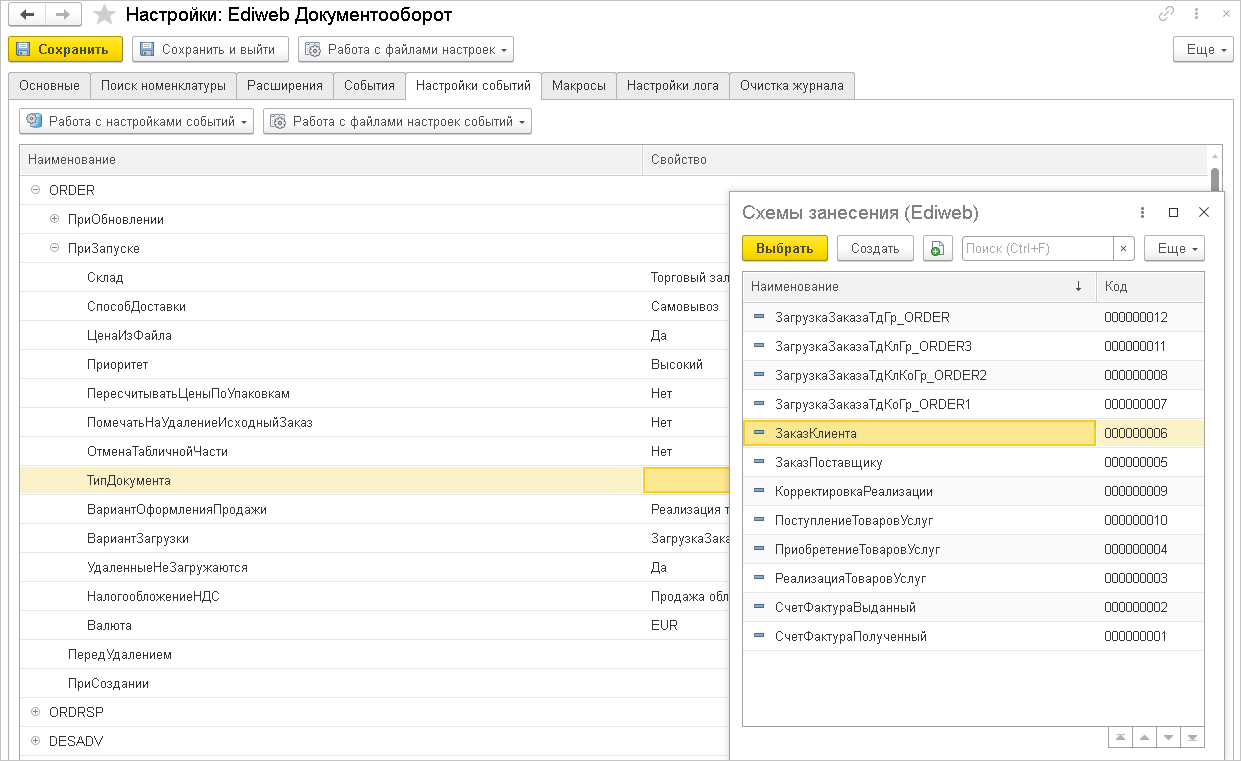Switch to the Макросы tab
1241x761 pixels.
coord(578,86)
